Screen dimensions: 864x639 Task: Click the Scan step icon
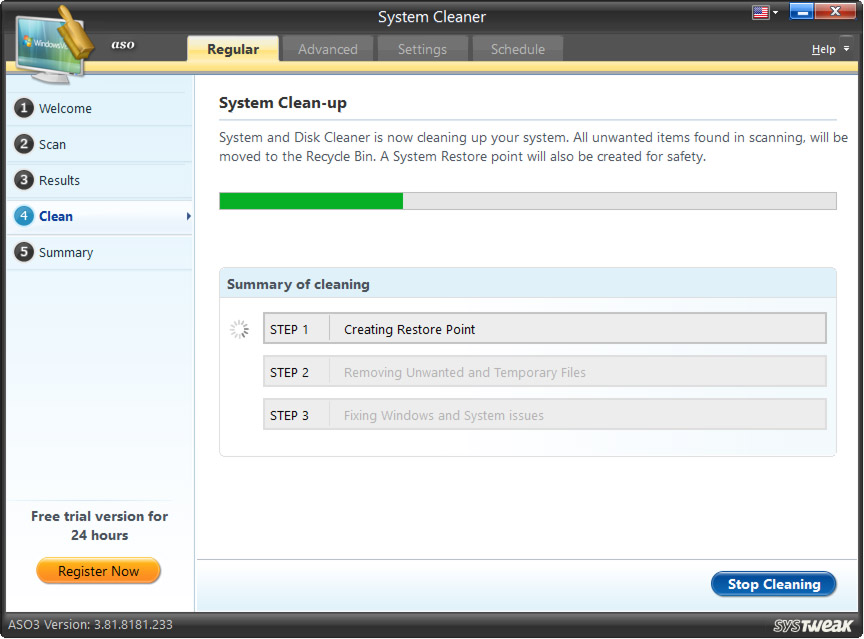point(24,144)
